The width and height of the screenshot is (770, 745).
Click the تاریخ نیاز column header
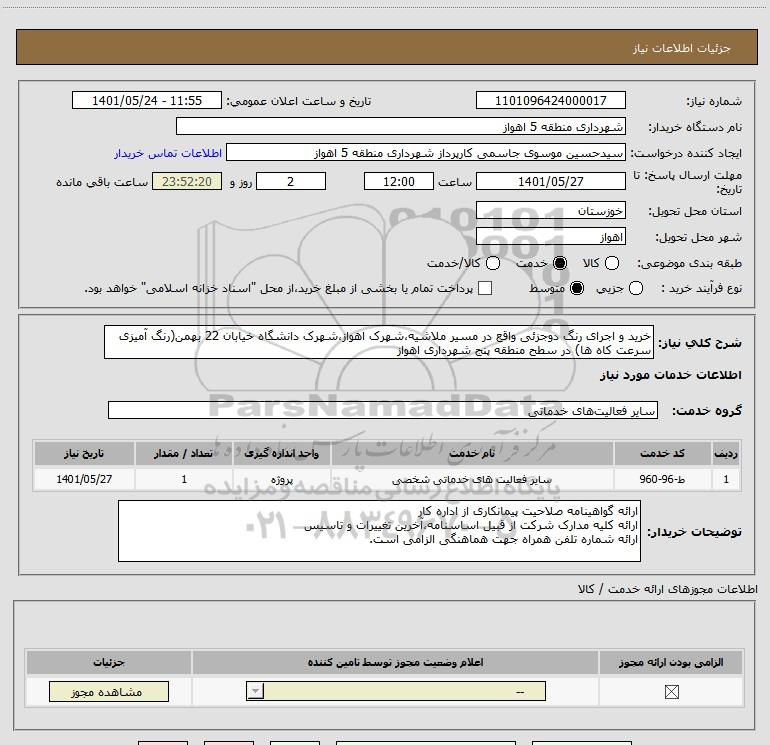[x=84, y=453]
